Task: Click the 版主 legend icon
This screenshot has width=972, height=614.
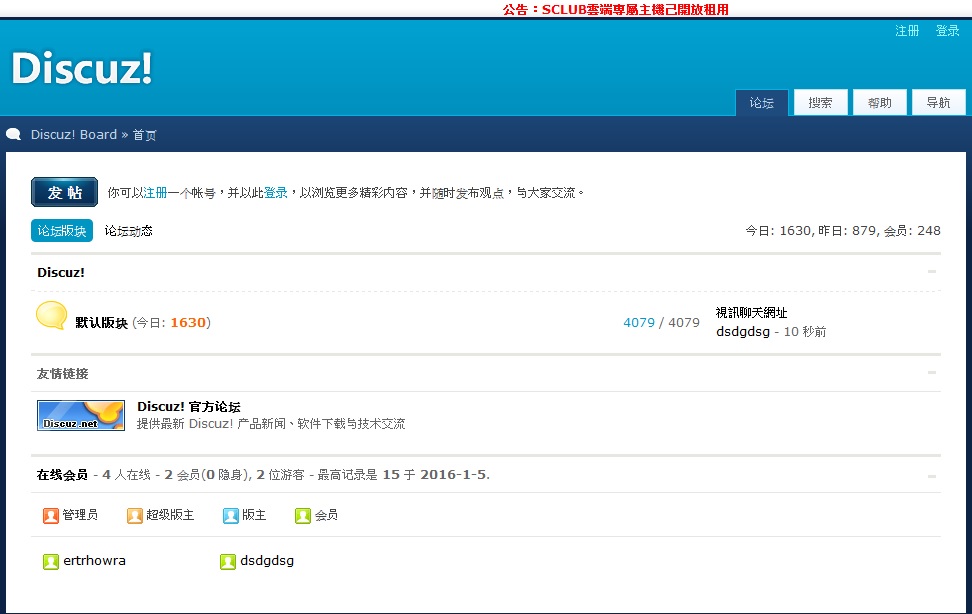Action: coord(231,515)
